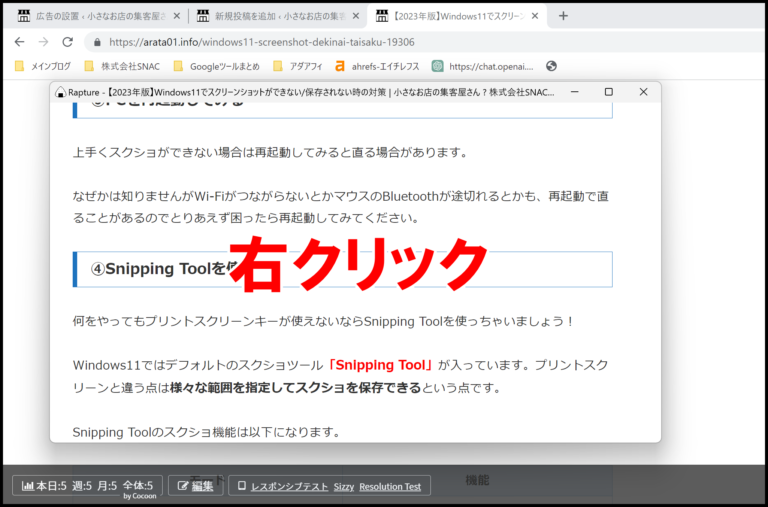Open the Googleツールまとめ bookmark folder

point(216,66)
